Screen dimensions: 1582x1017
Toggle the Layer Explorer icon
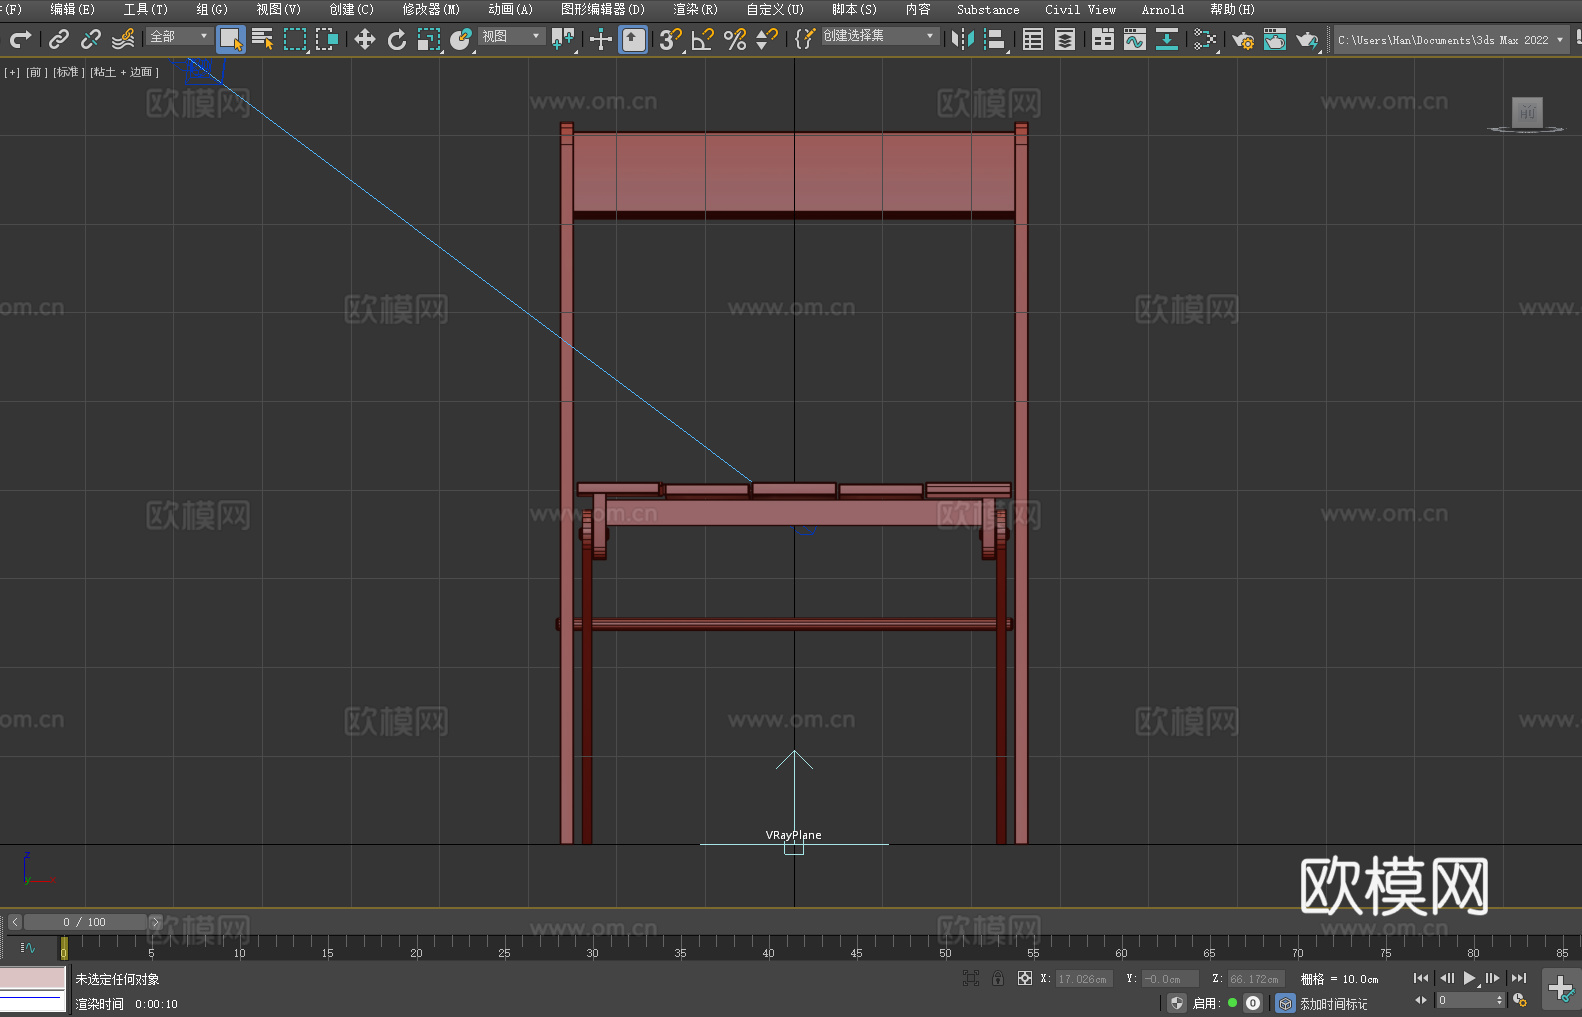tap(1065, 39)
